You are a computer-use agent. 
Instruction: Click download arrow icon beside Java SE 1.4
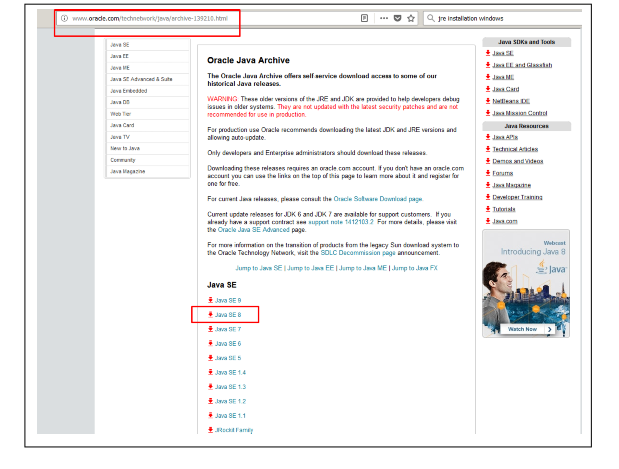(x=210, y=372)
